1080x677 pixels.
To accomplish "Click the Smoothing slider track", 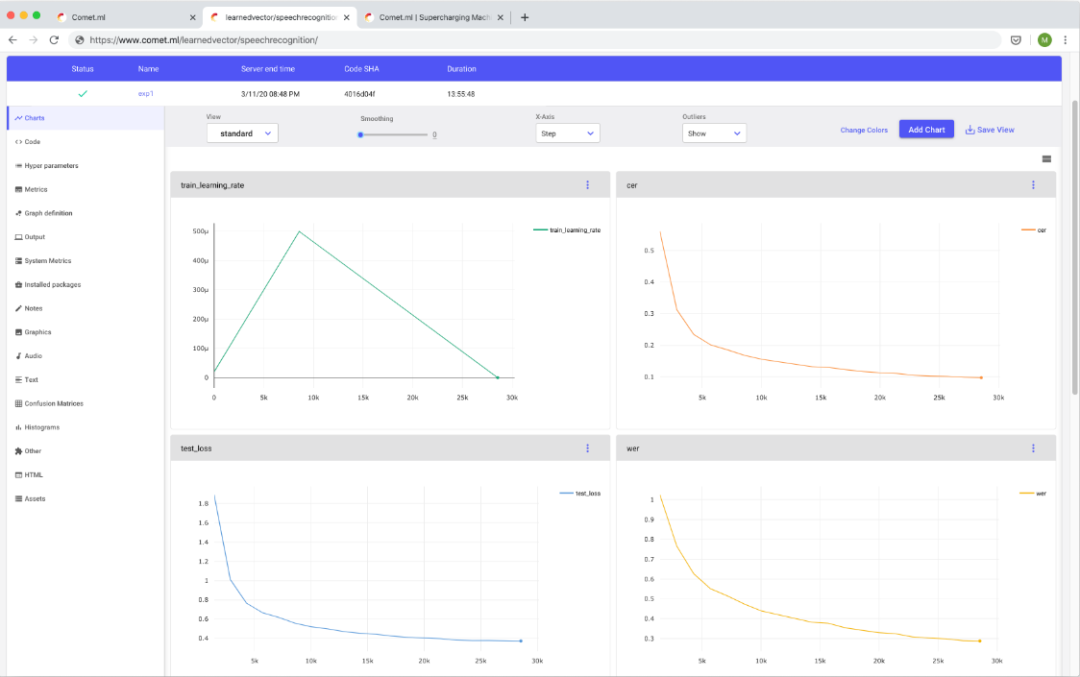I will pyautogui.click(x=394, y=135).
